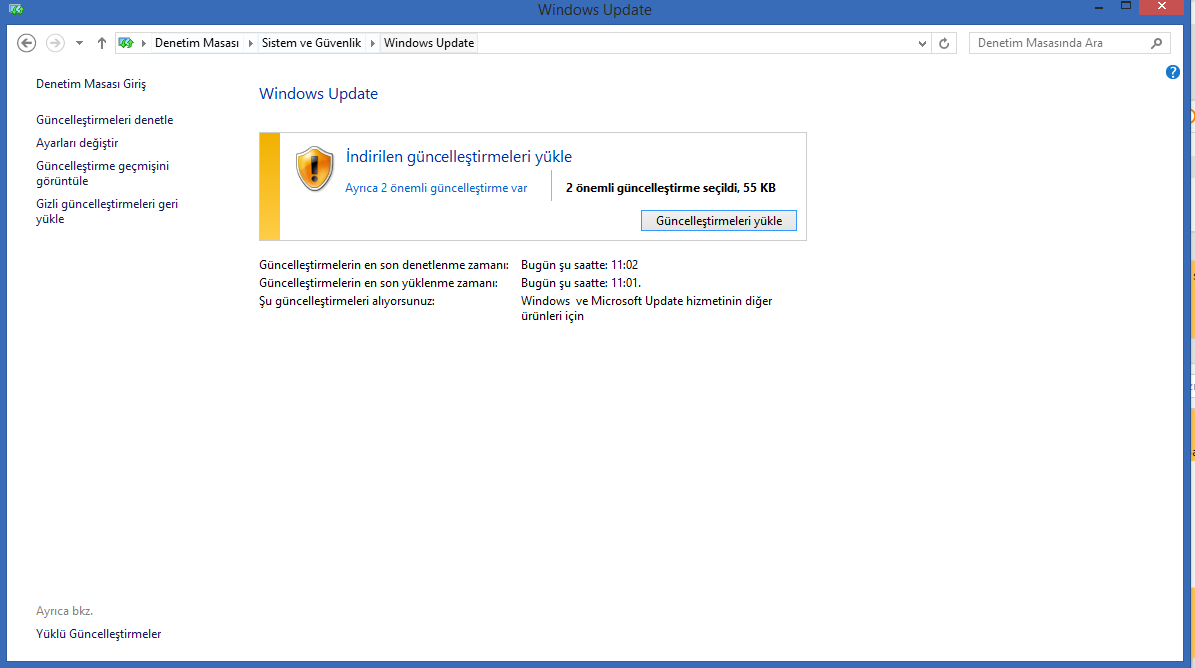Viewport: 1195px width, 668px height.
Task: Open Ayrıca 2 önemli güncelleştirme var link
Action: click(x=436, y=188)
